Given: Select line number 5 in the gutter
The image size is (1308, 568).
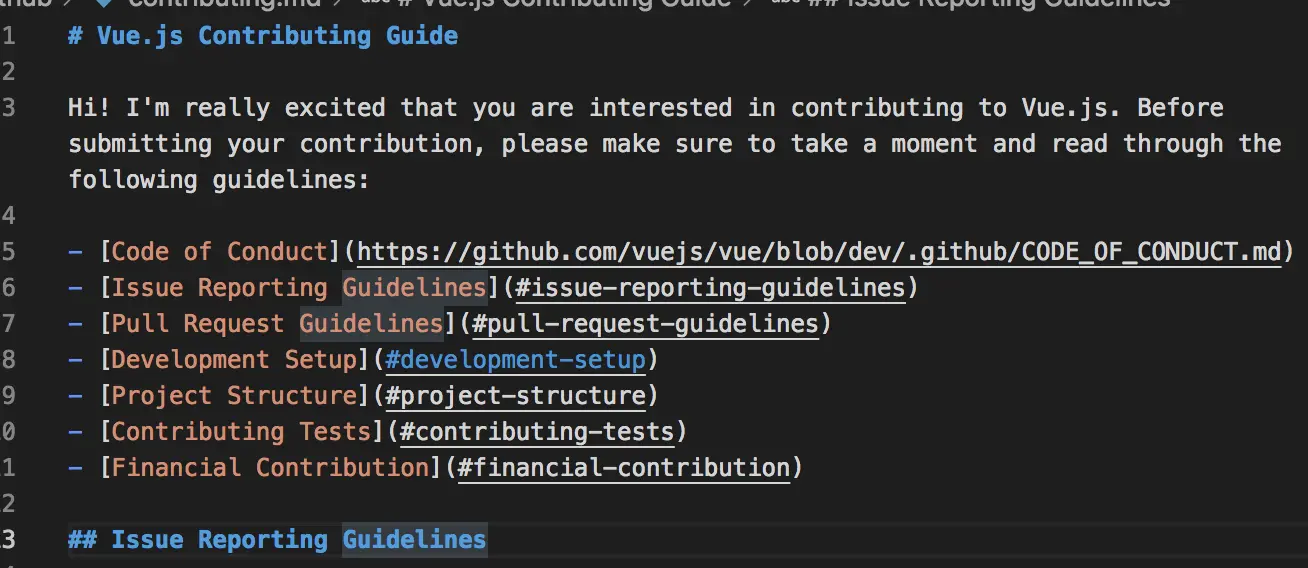Looking at the screenshot, I should (x=8, y=251).
